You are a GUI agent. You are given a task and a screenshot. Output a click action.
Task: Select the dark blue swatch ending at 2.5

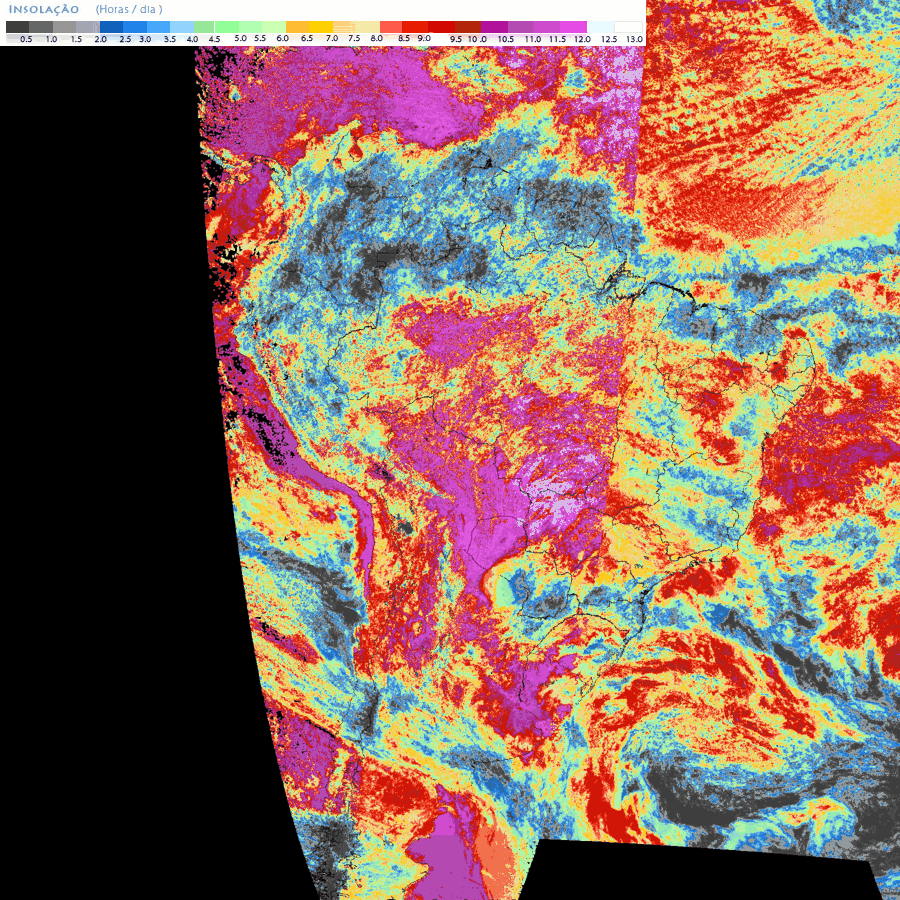[x=111, y=27]
